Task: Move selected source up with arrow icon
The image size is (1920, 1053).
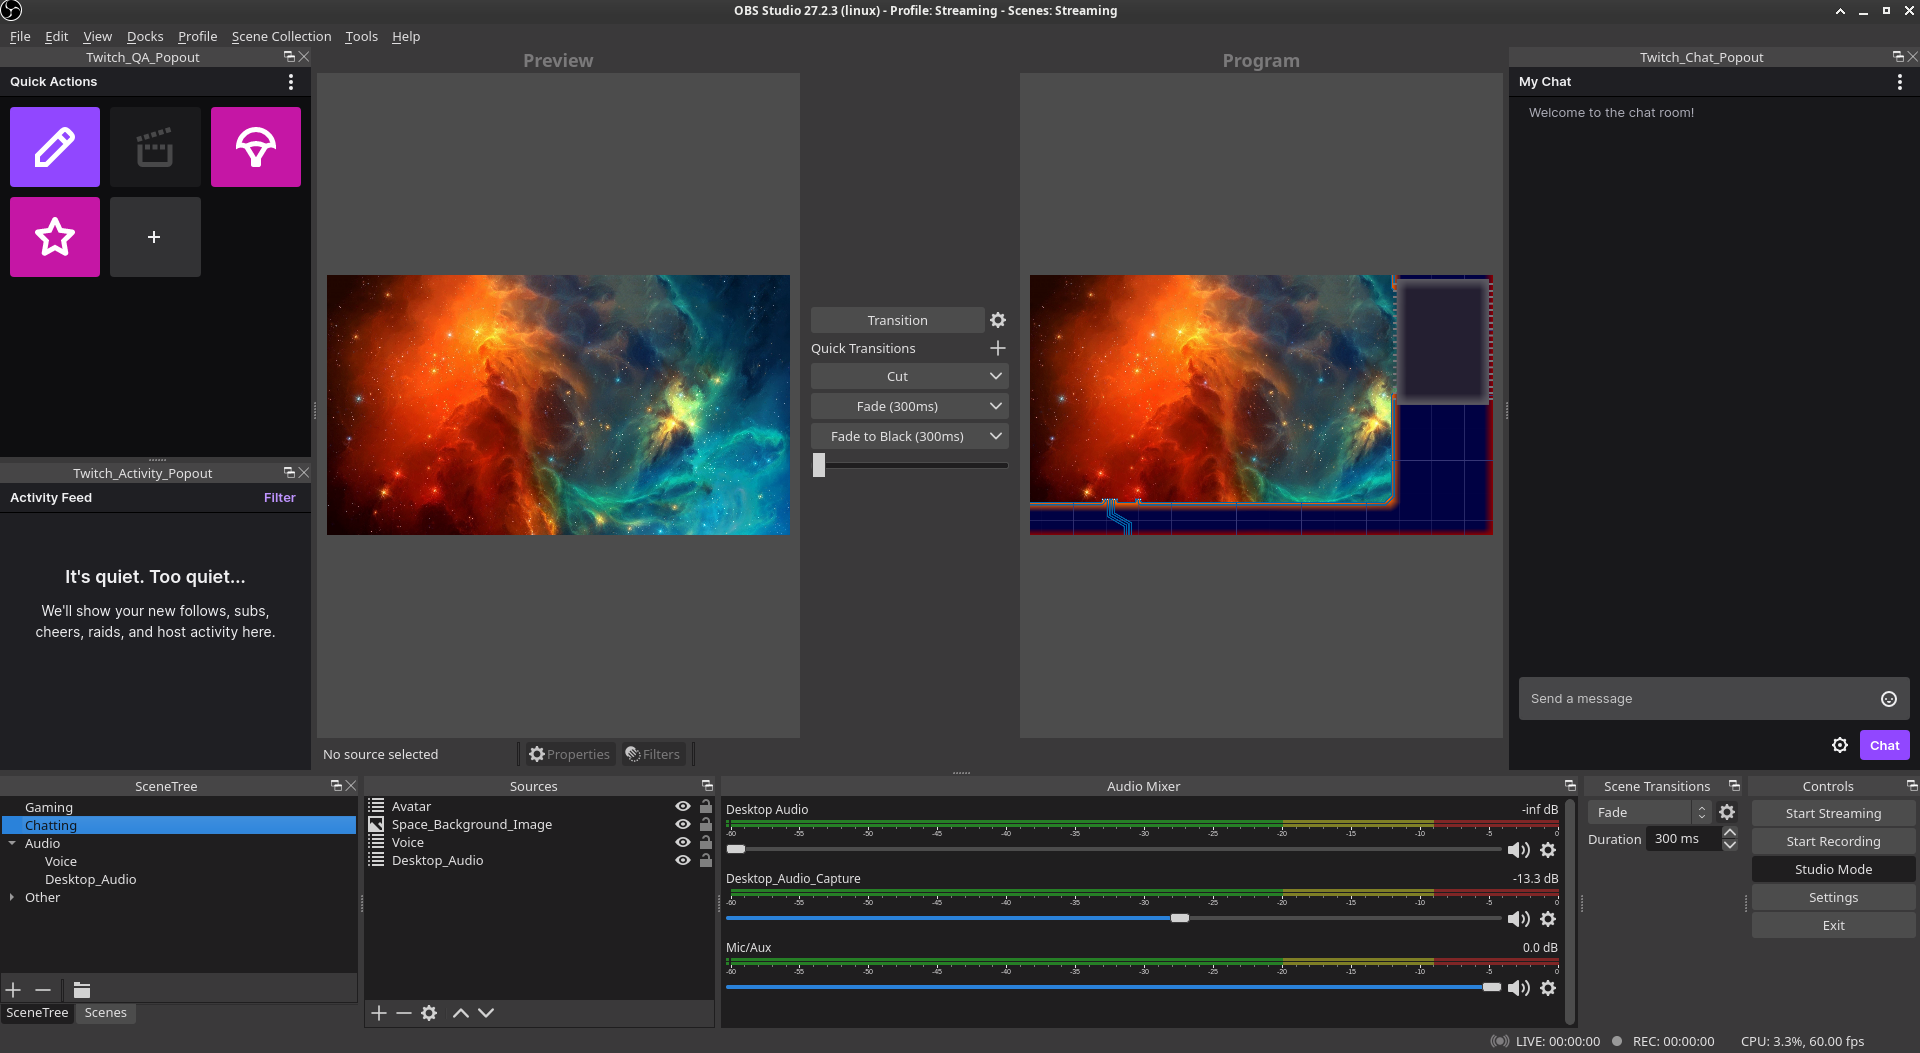Action: pos(461,1012)
